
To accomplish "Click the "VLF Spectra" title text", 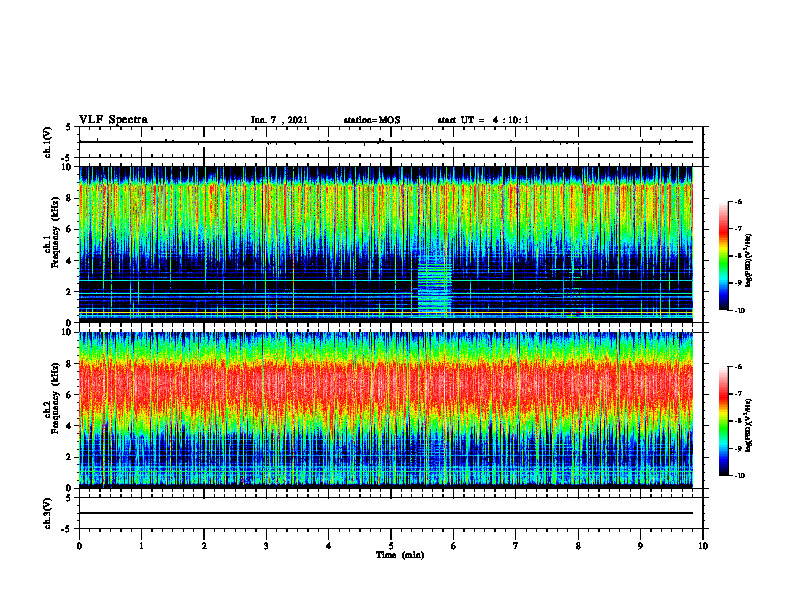I will click(x=113, y=120).
